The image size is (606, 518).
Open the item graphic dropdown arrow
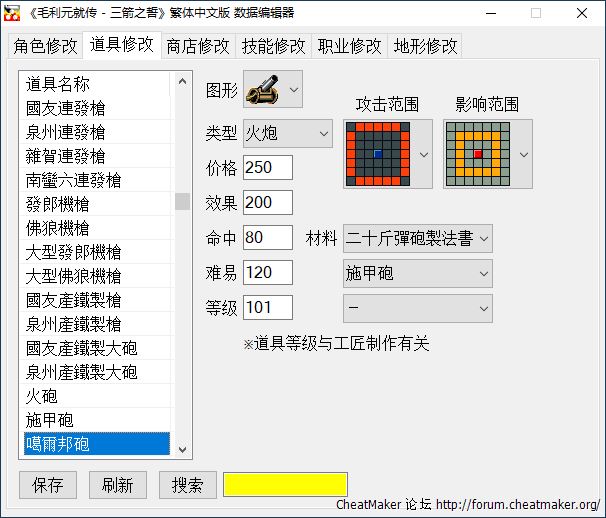click(293, 89)
